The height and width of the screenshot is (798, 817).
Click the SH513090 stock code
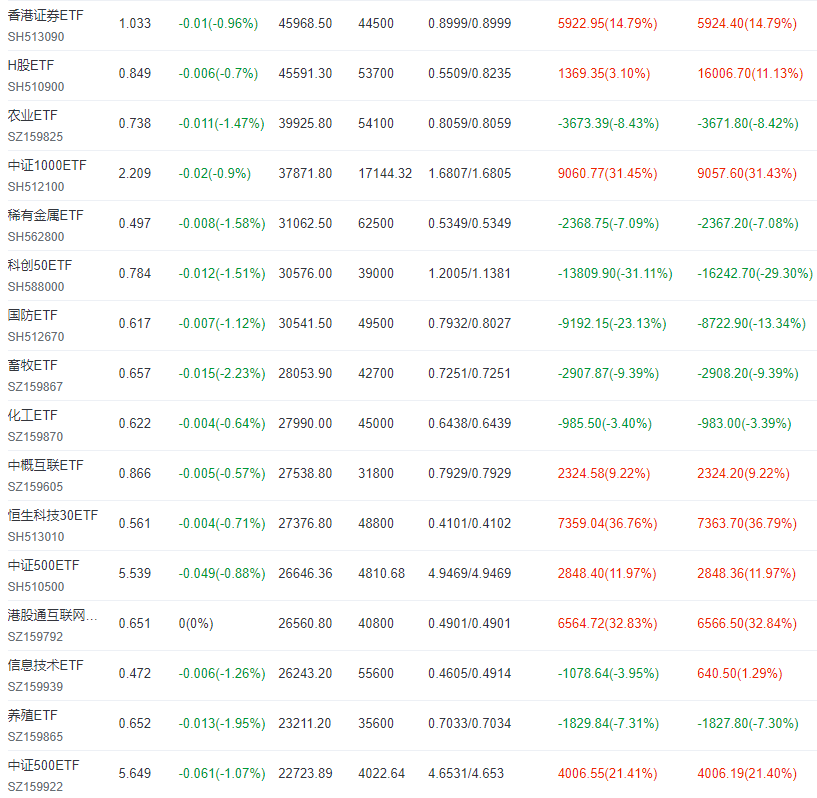(x=36, y=37)
